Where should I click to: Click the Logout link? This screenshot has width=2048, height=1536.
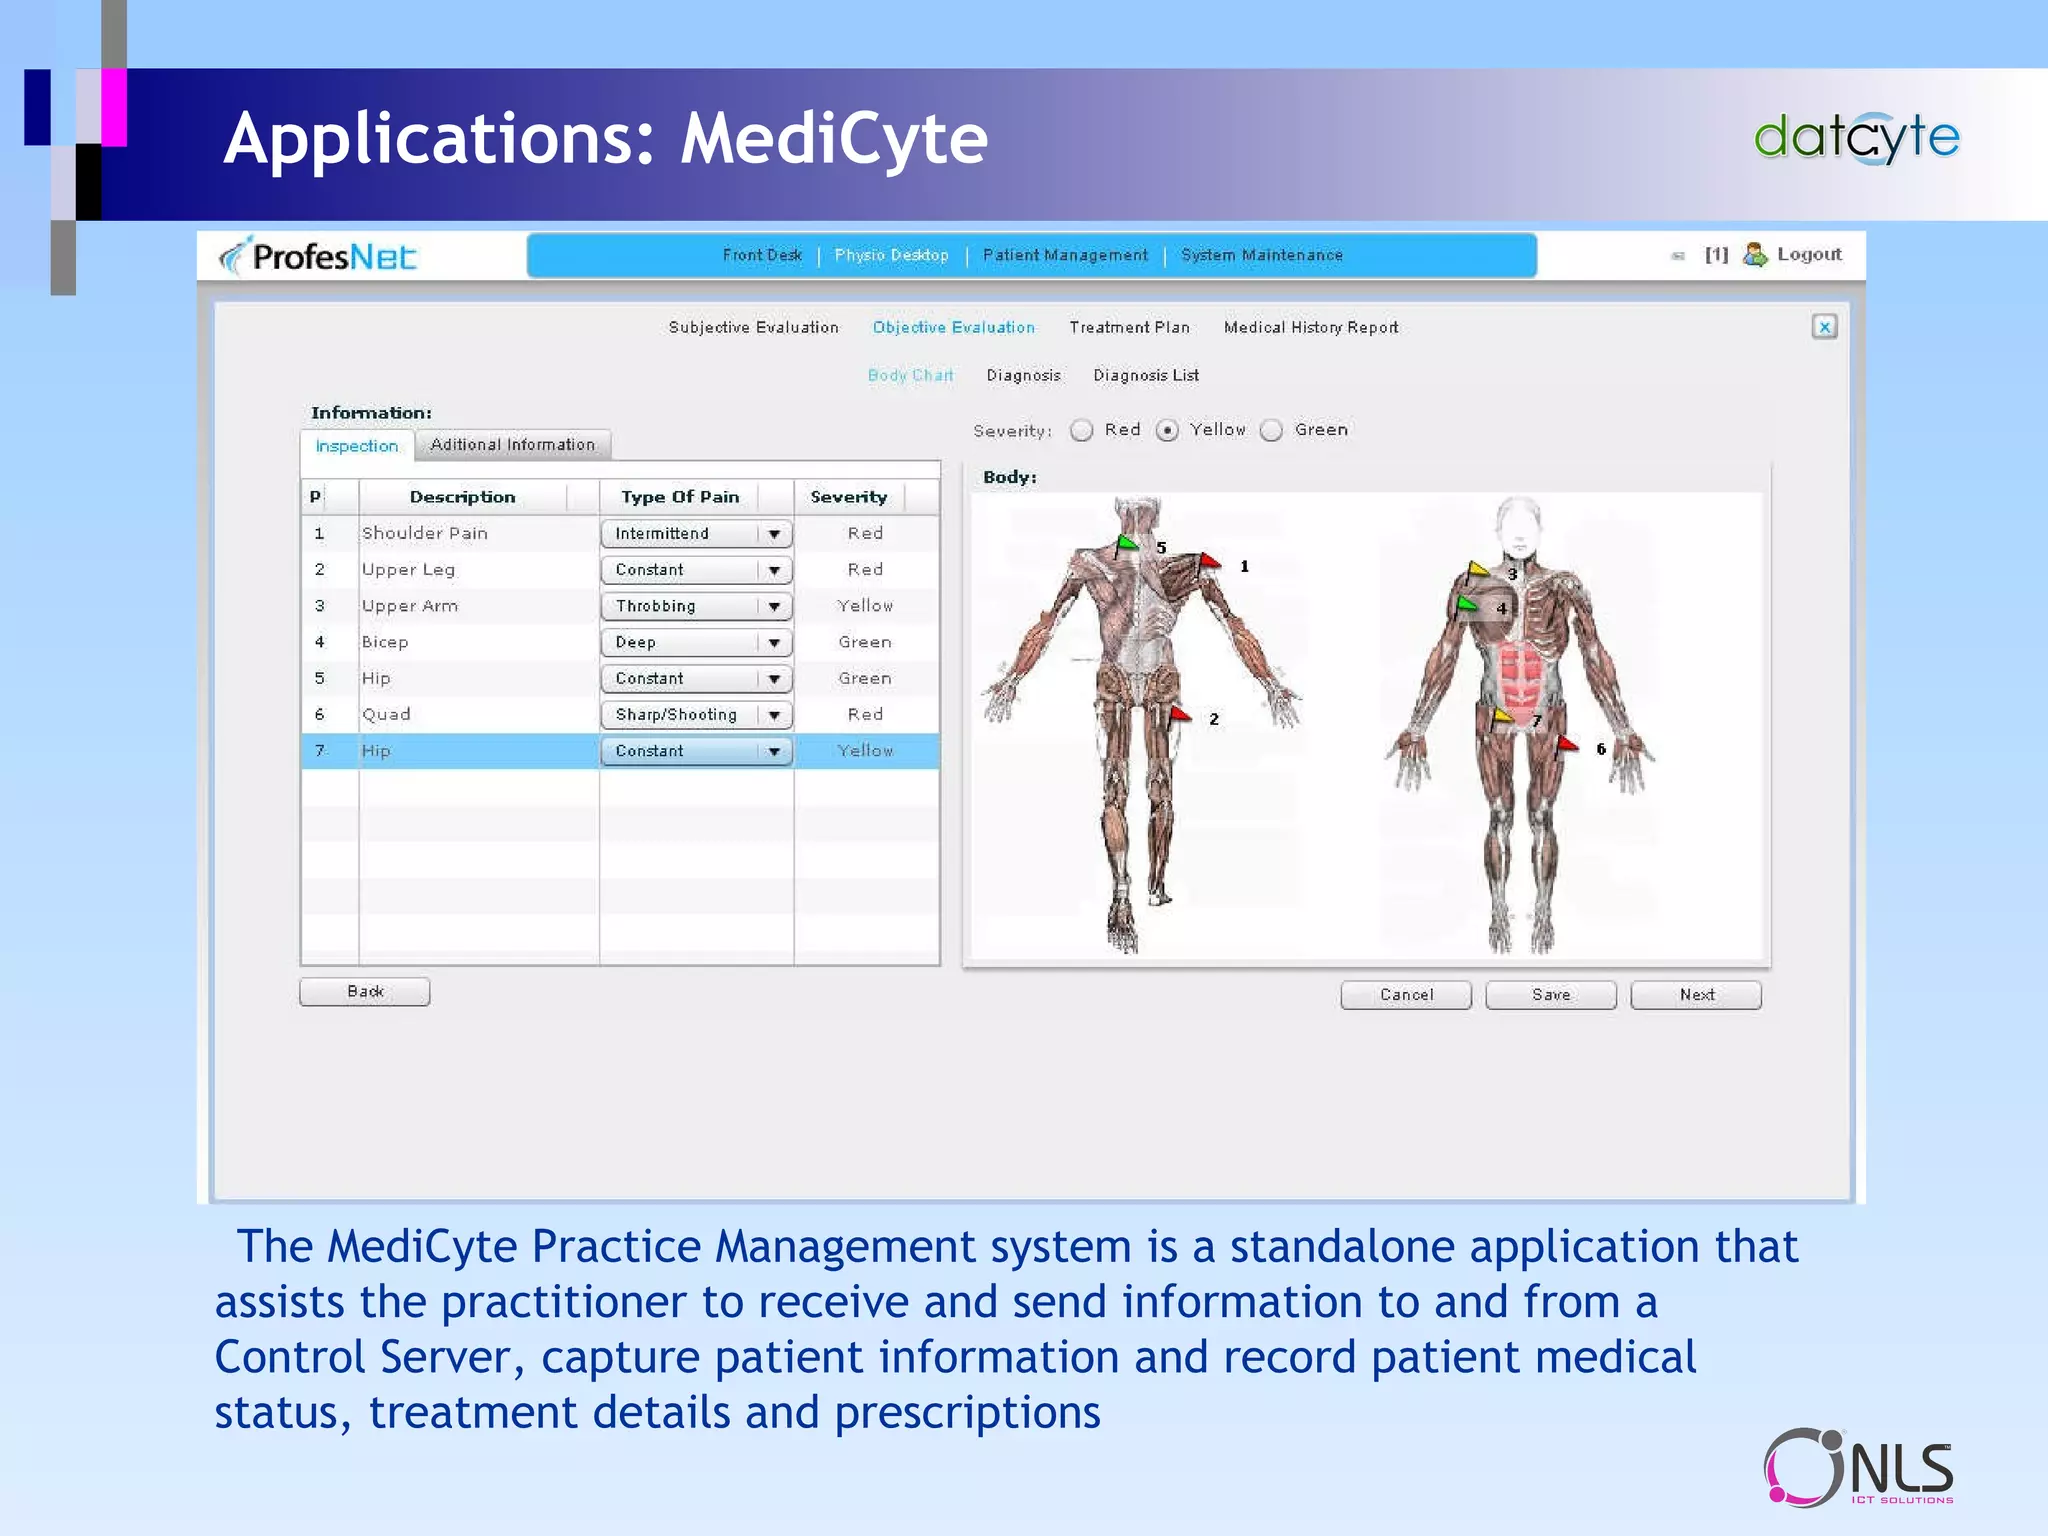click(1809, 254)
